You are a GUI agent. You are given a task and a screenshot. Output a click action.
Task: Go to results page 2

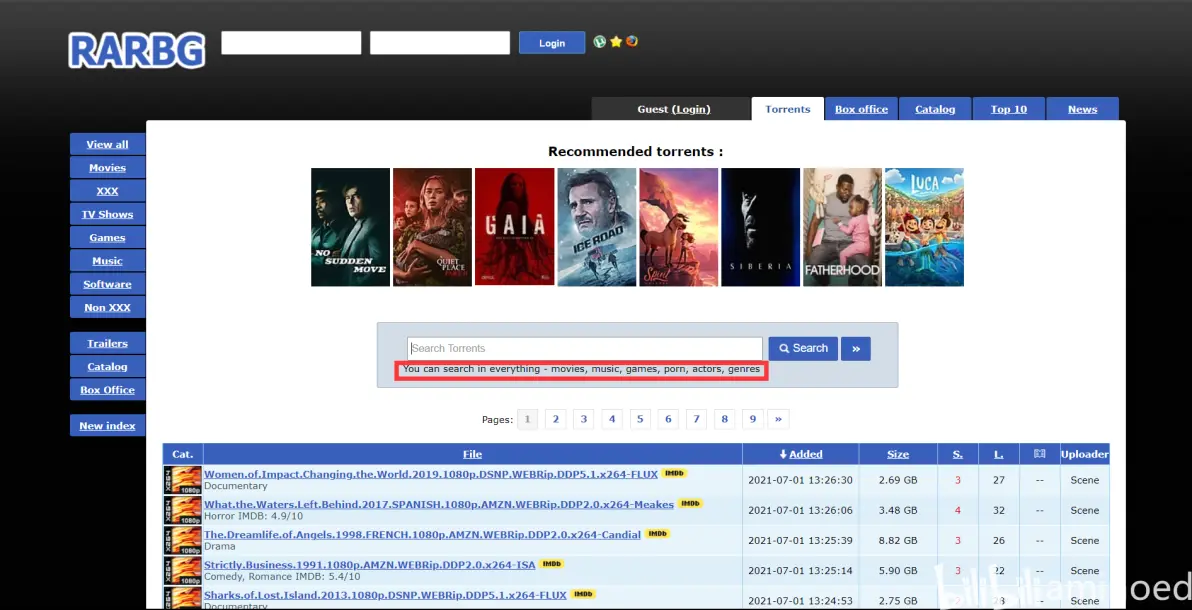(x=556, y=419)
